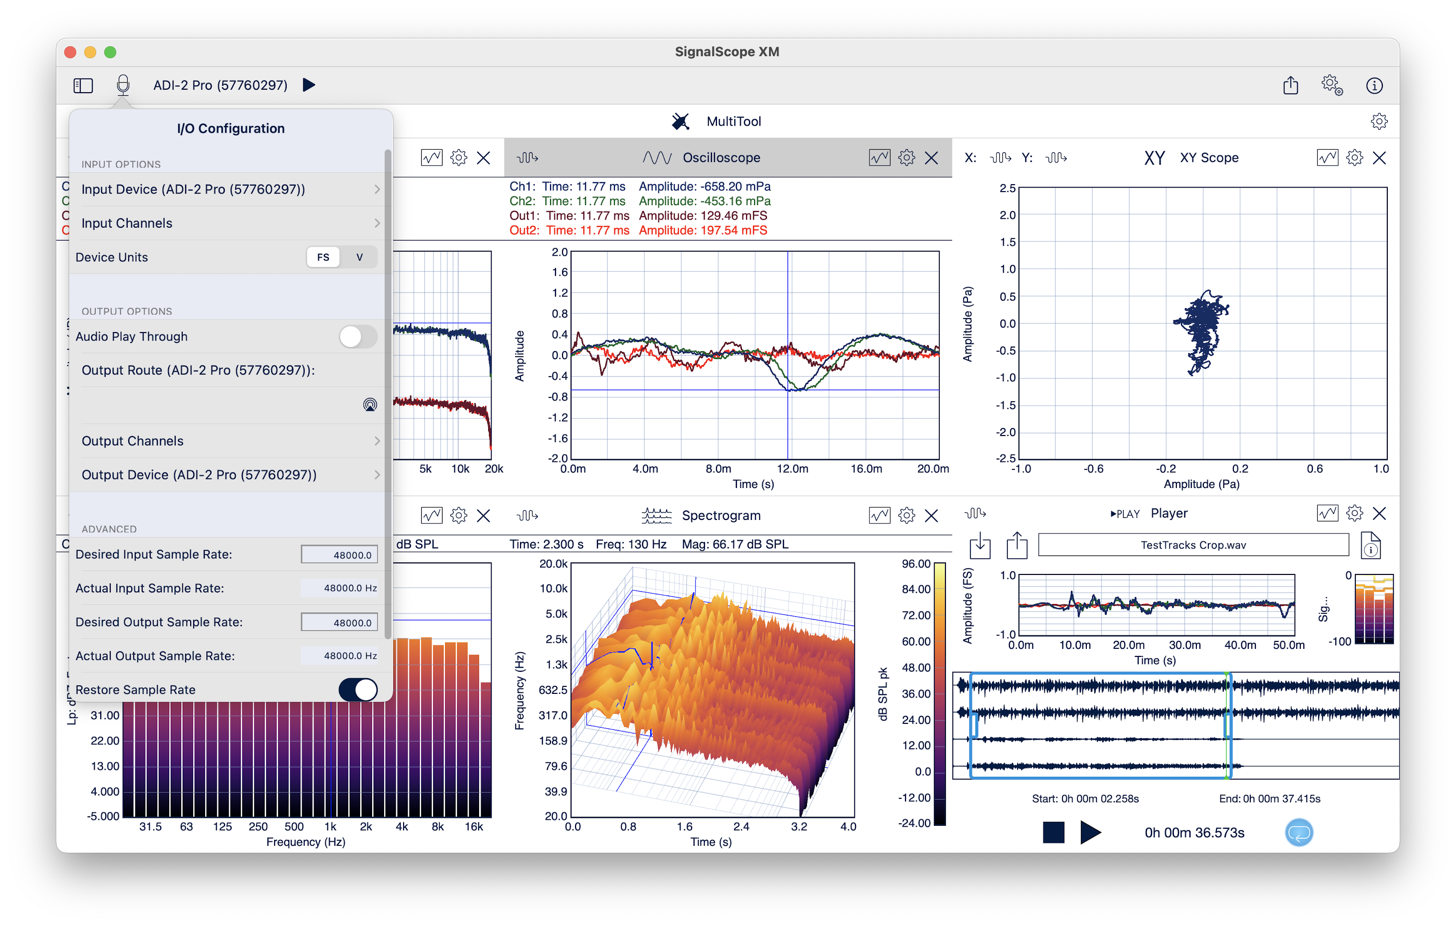Click the Player signal level meter
Viewport: 1456px width, 927px height.
(x=1374, y=609)
